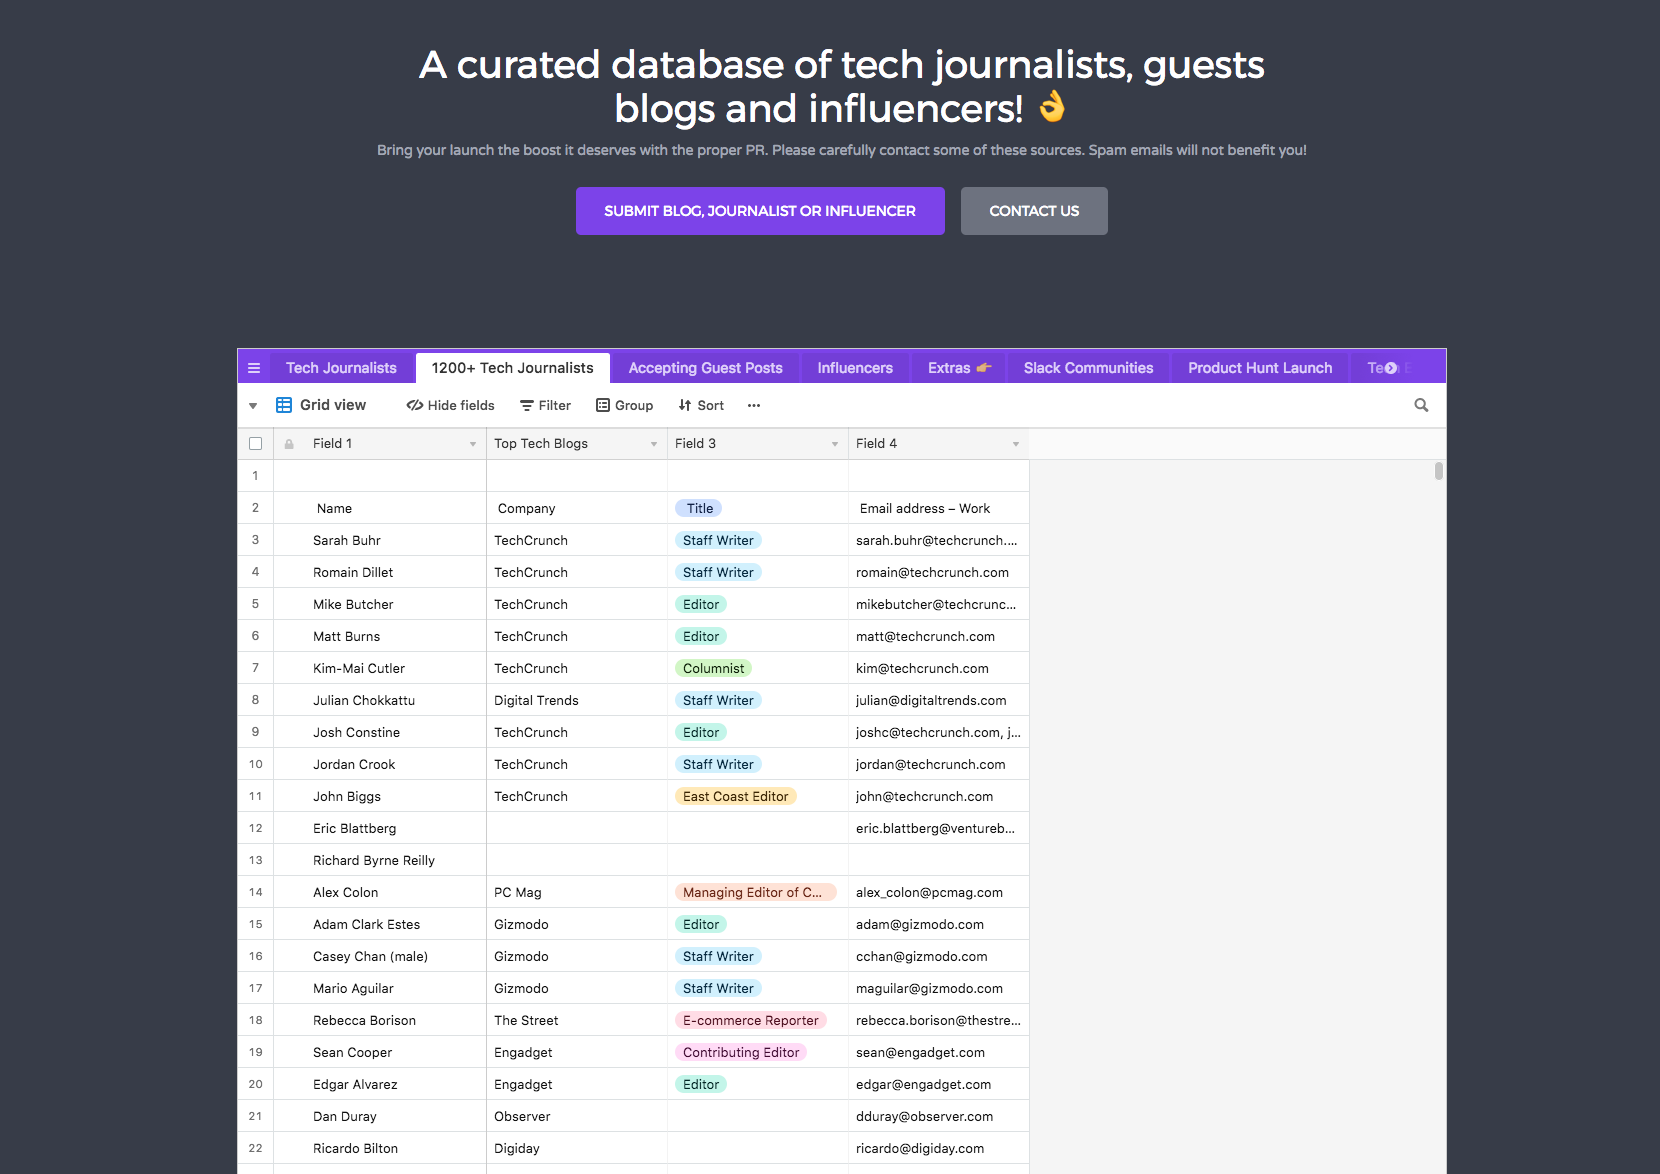1660x1174 pixels.
Task: Click the search magnifier icon
Action: [x=1421, y=405]
